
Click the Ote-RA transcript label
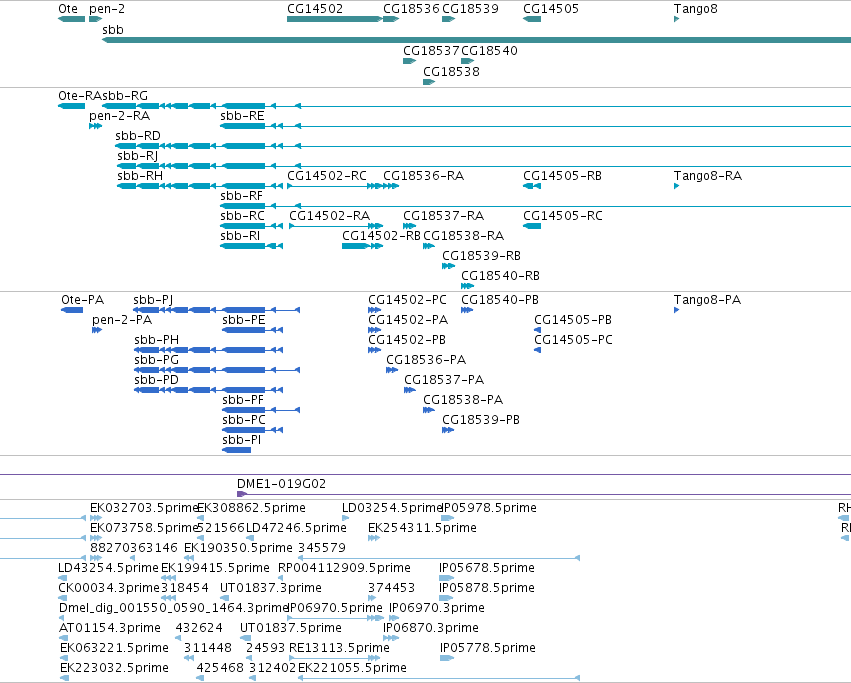(x=80, y=96)
